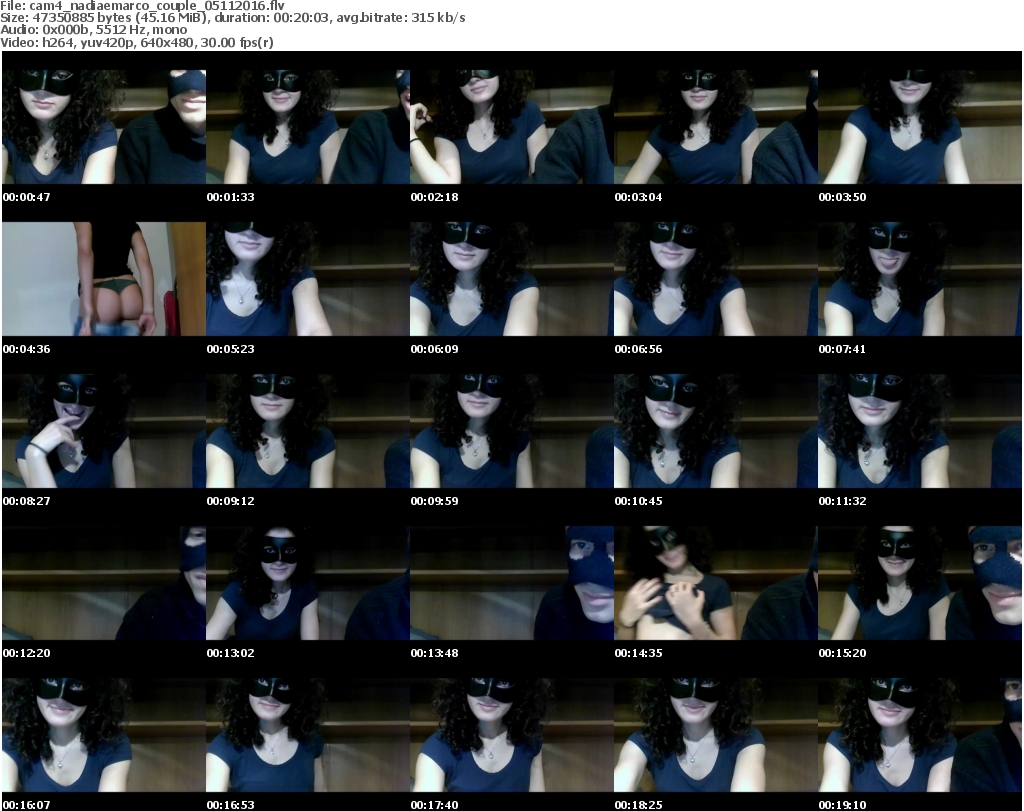Click the last frame at 00:19:10
The height and width of the screenshot is (811, 1024).
(x=919, y=735)
